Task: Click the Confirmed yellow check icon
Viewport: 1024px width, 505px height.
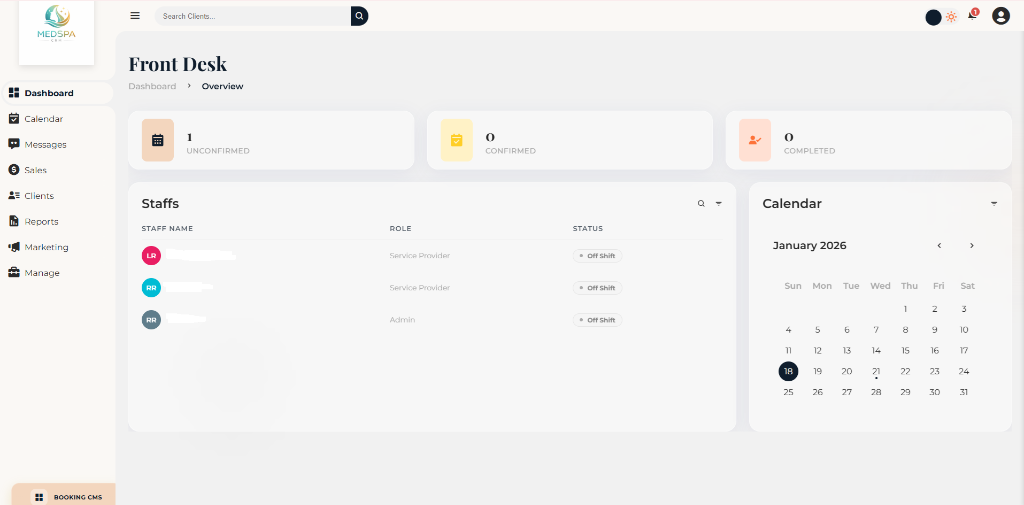Action: [x=456, y=140]
